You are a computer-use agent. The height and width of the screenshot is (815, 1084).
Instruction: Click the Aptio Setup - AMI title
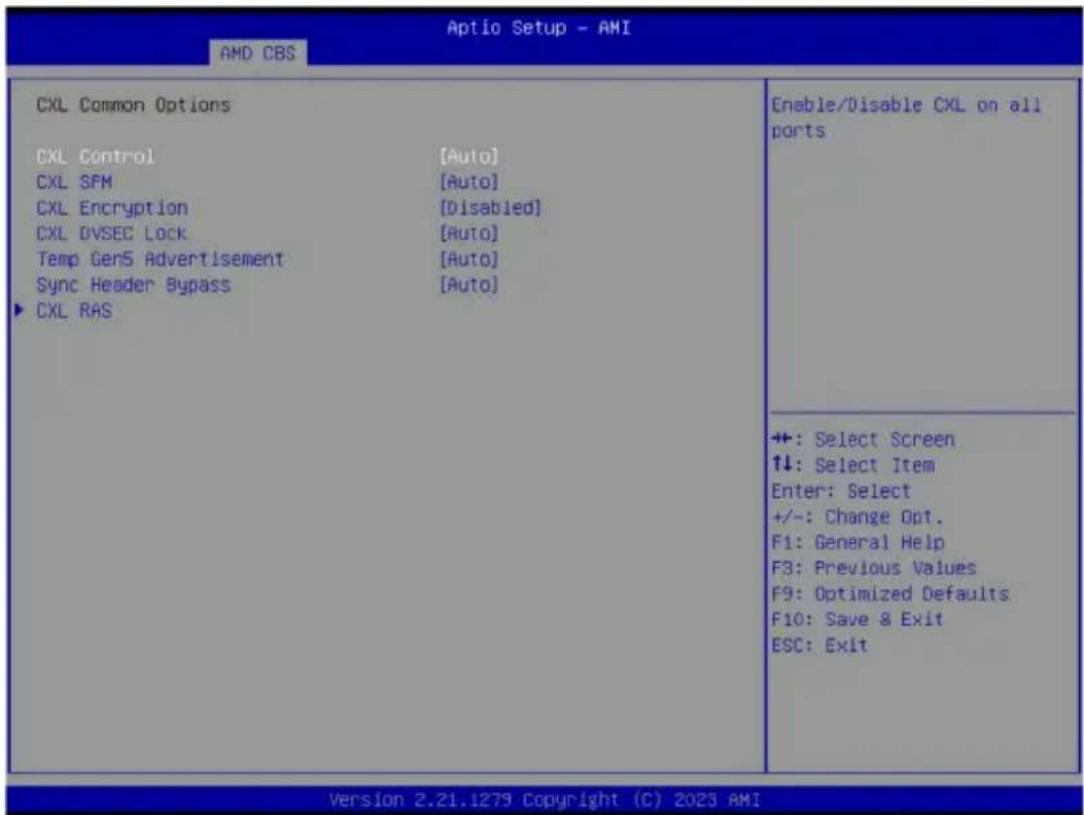539,28
